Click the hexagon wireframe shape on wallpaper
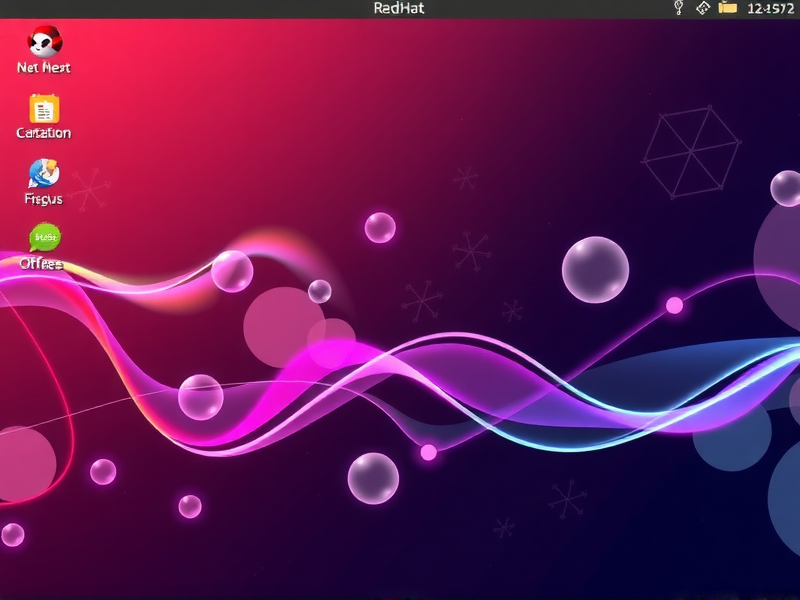This screenshot has height=600, width=800. pyautogui.click(x=690, y=153)
